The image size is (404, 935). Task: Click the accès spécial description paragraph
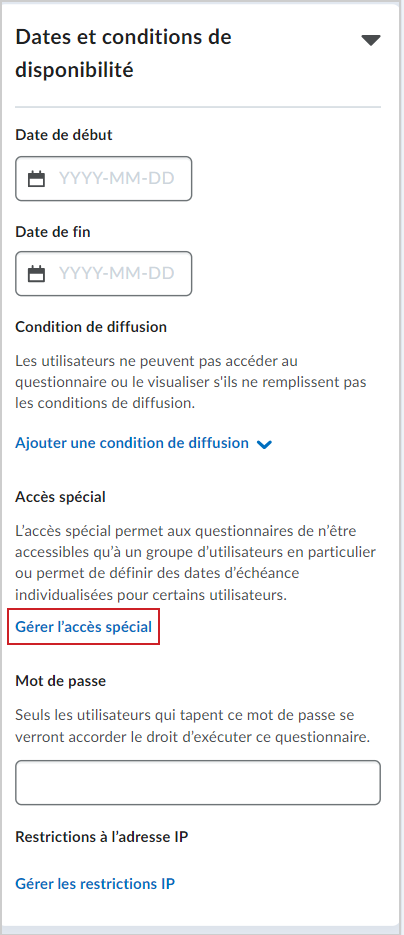point(195,562)
